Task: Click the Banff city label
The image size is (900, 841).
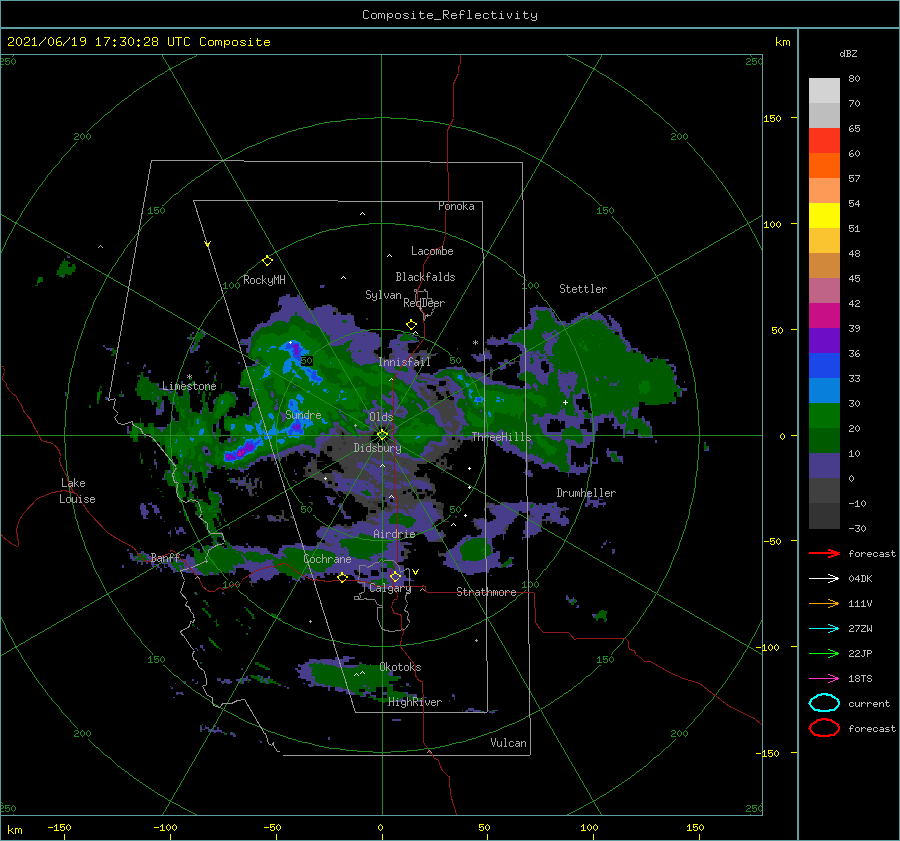Action: pos(165,557)
